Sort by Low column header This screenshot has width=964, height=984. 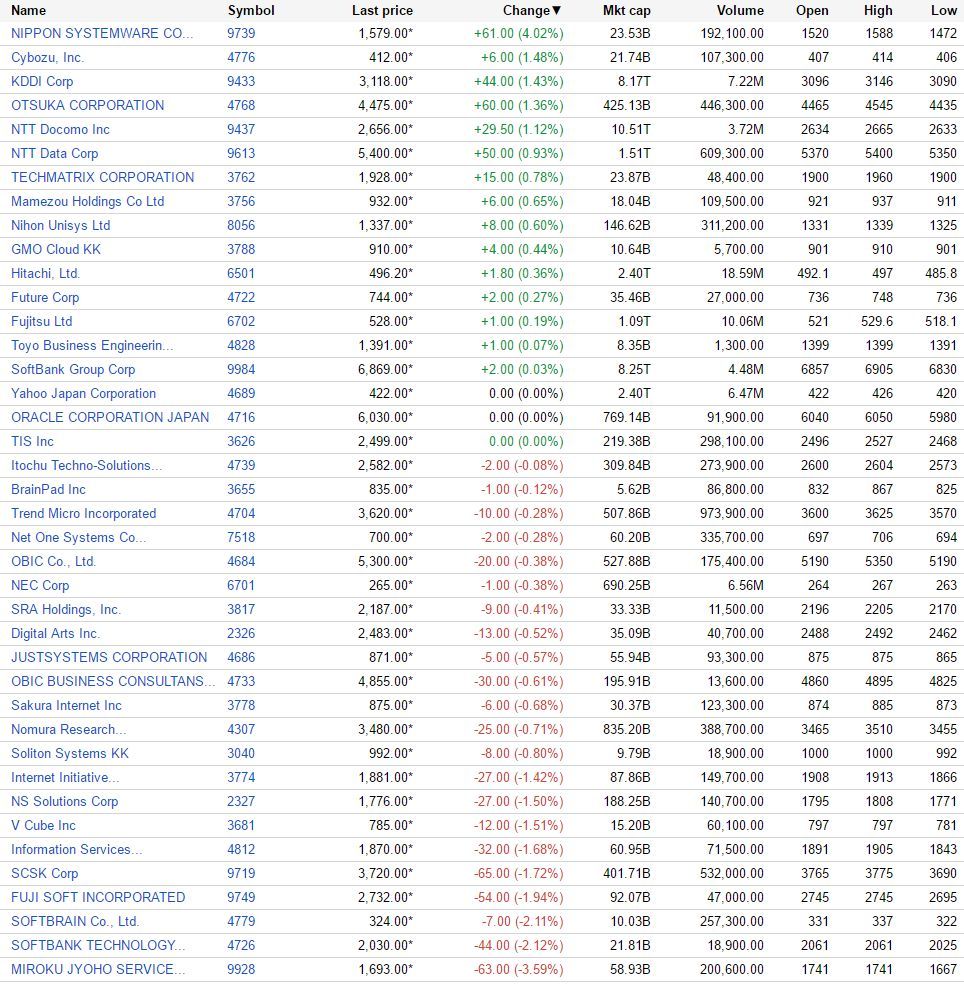tap(944, 11)
